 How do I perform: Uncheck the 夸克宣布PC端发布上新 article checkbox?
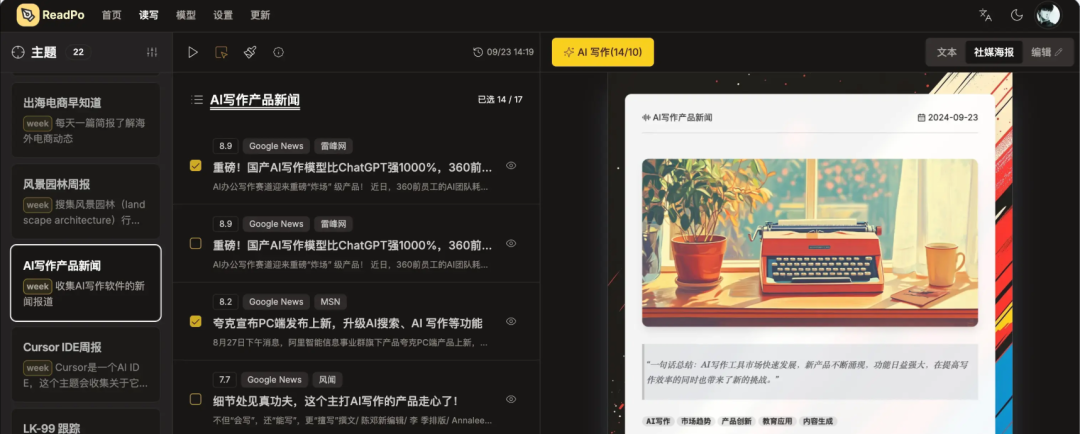pos(196,322)
